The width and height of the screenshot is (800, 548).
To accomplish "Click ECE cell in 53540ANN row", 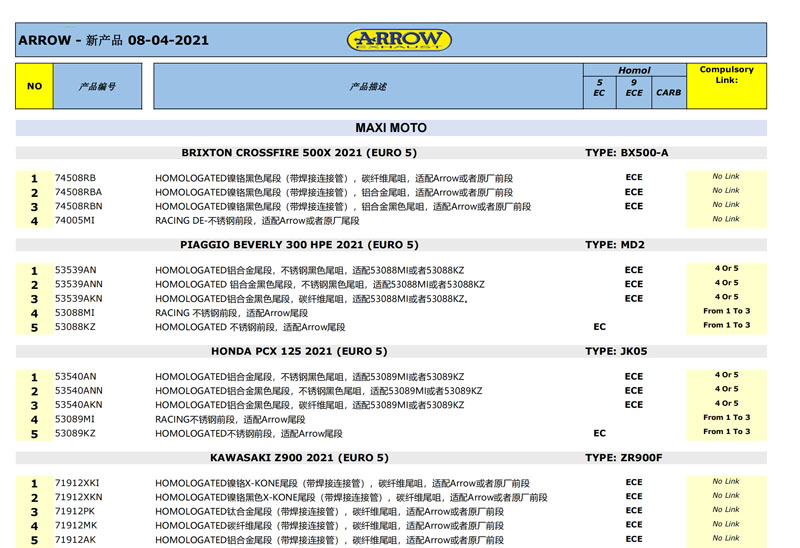I will [634, 390].
